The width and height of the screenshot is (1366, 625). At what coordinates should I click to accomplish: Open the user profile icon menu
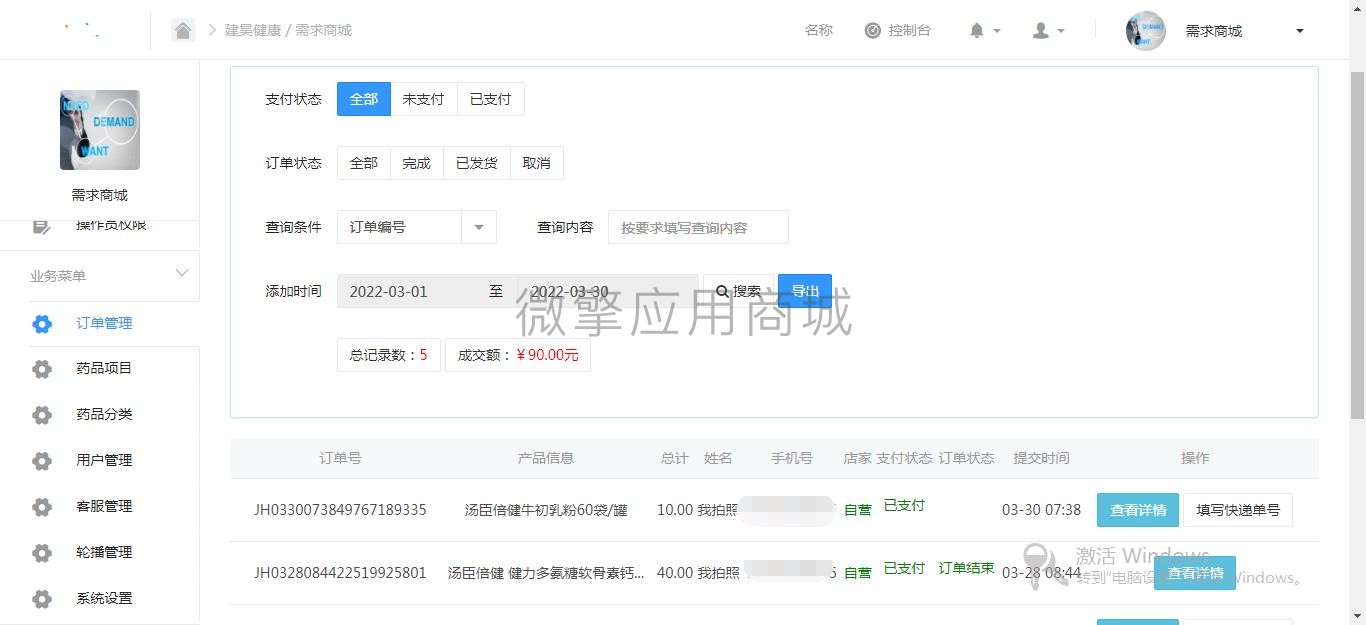(1048, 31)
